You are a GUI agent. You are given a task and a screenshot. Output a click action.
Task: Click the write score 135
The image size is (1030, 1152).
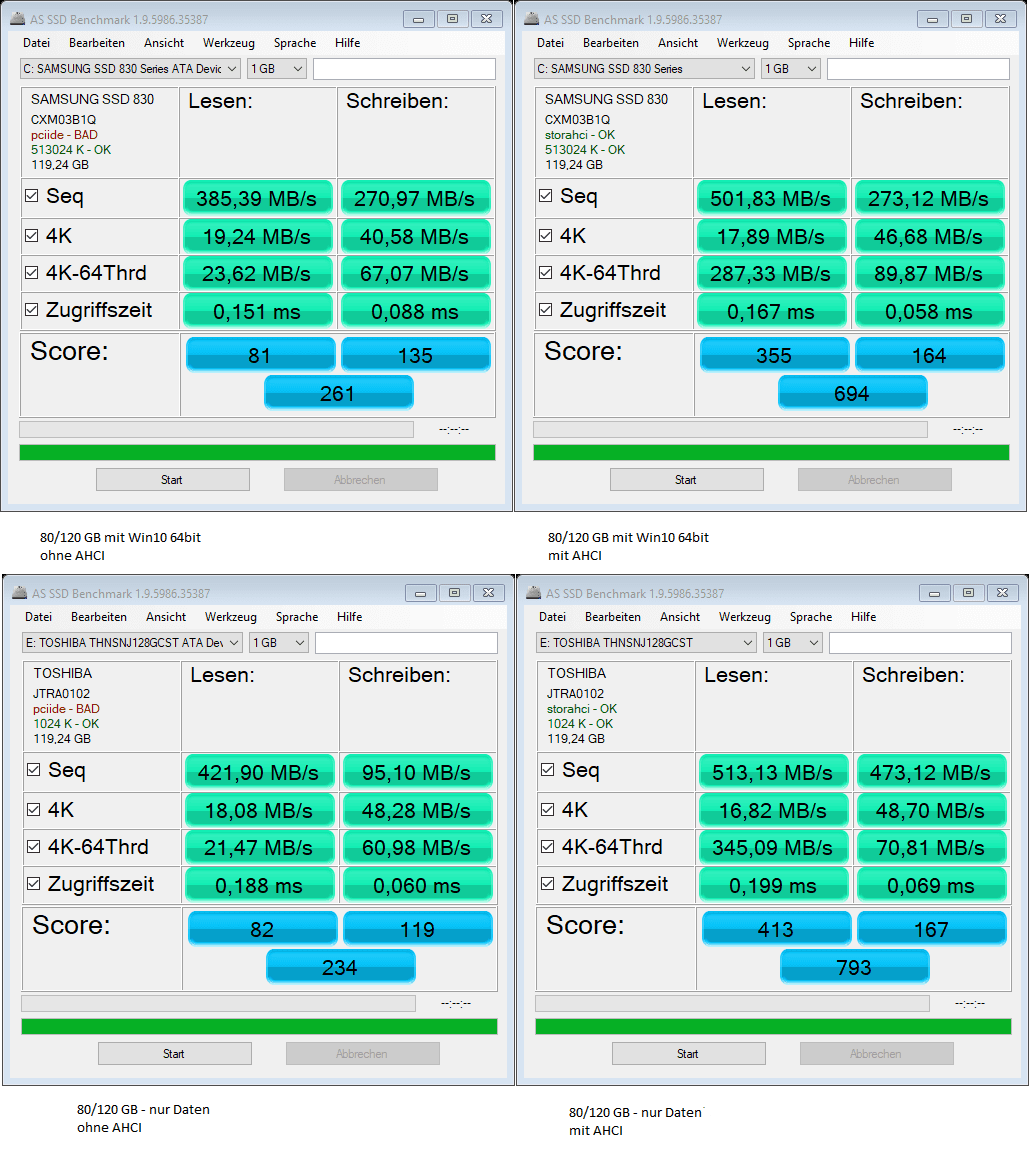pos(416,355)
